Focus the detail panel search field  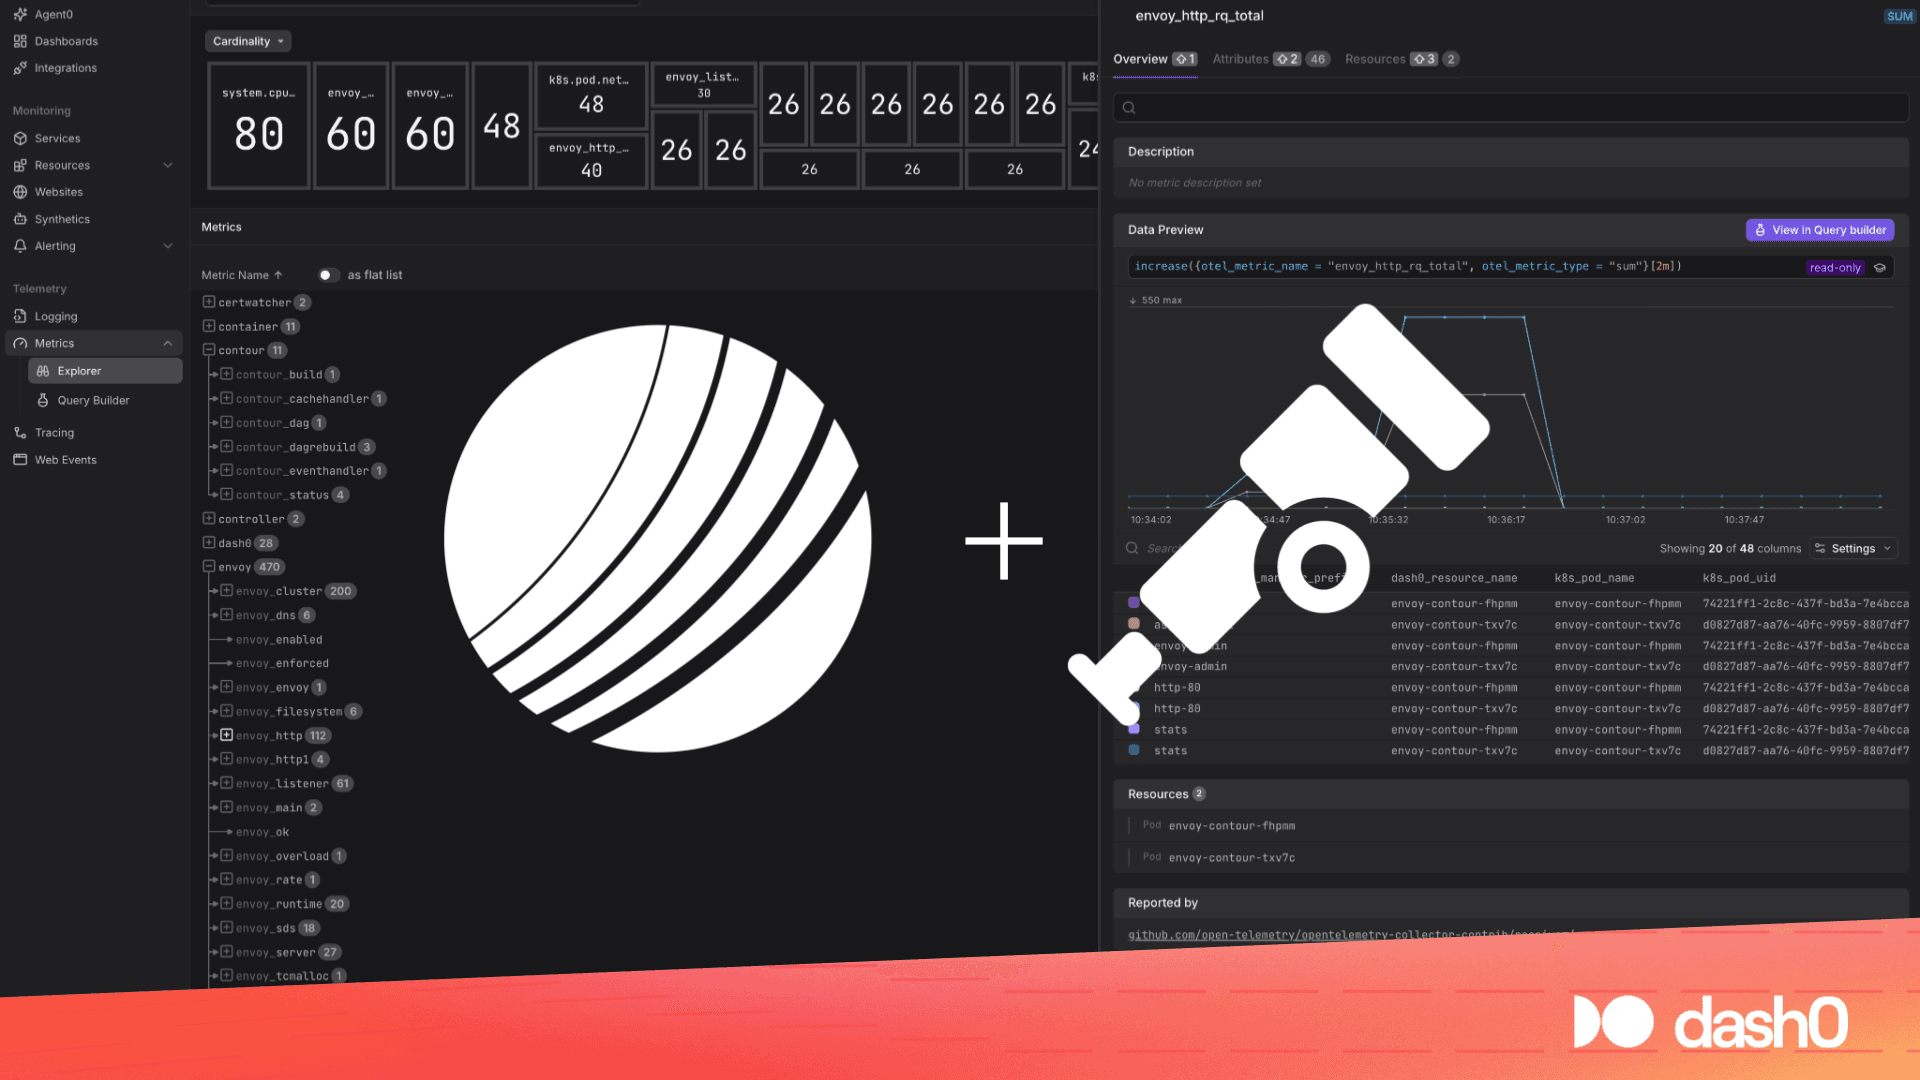point(1511,108)
